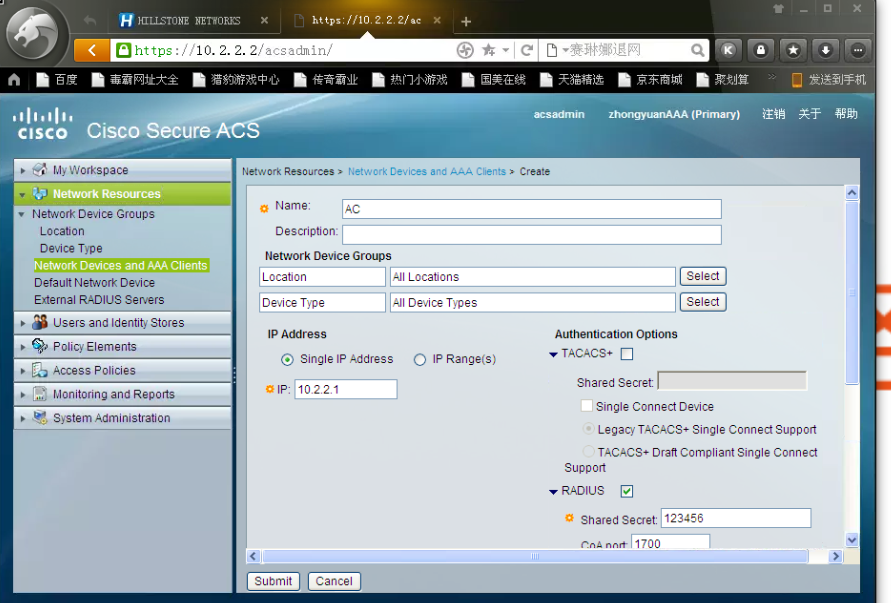The image size is (891, 603).
Task: Click the home icon on bookmarks bar
Action: coord(14,80)
